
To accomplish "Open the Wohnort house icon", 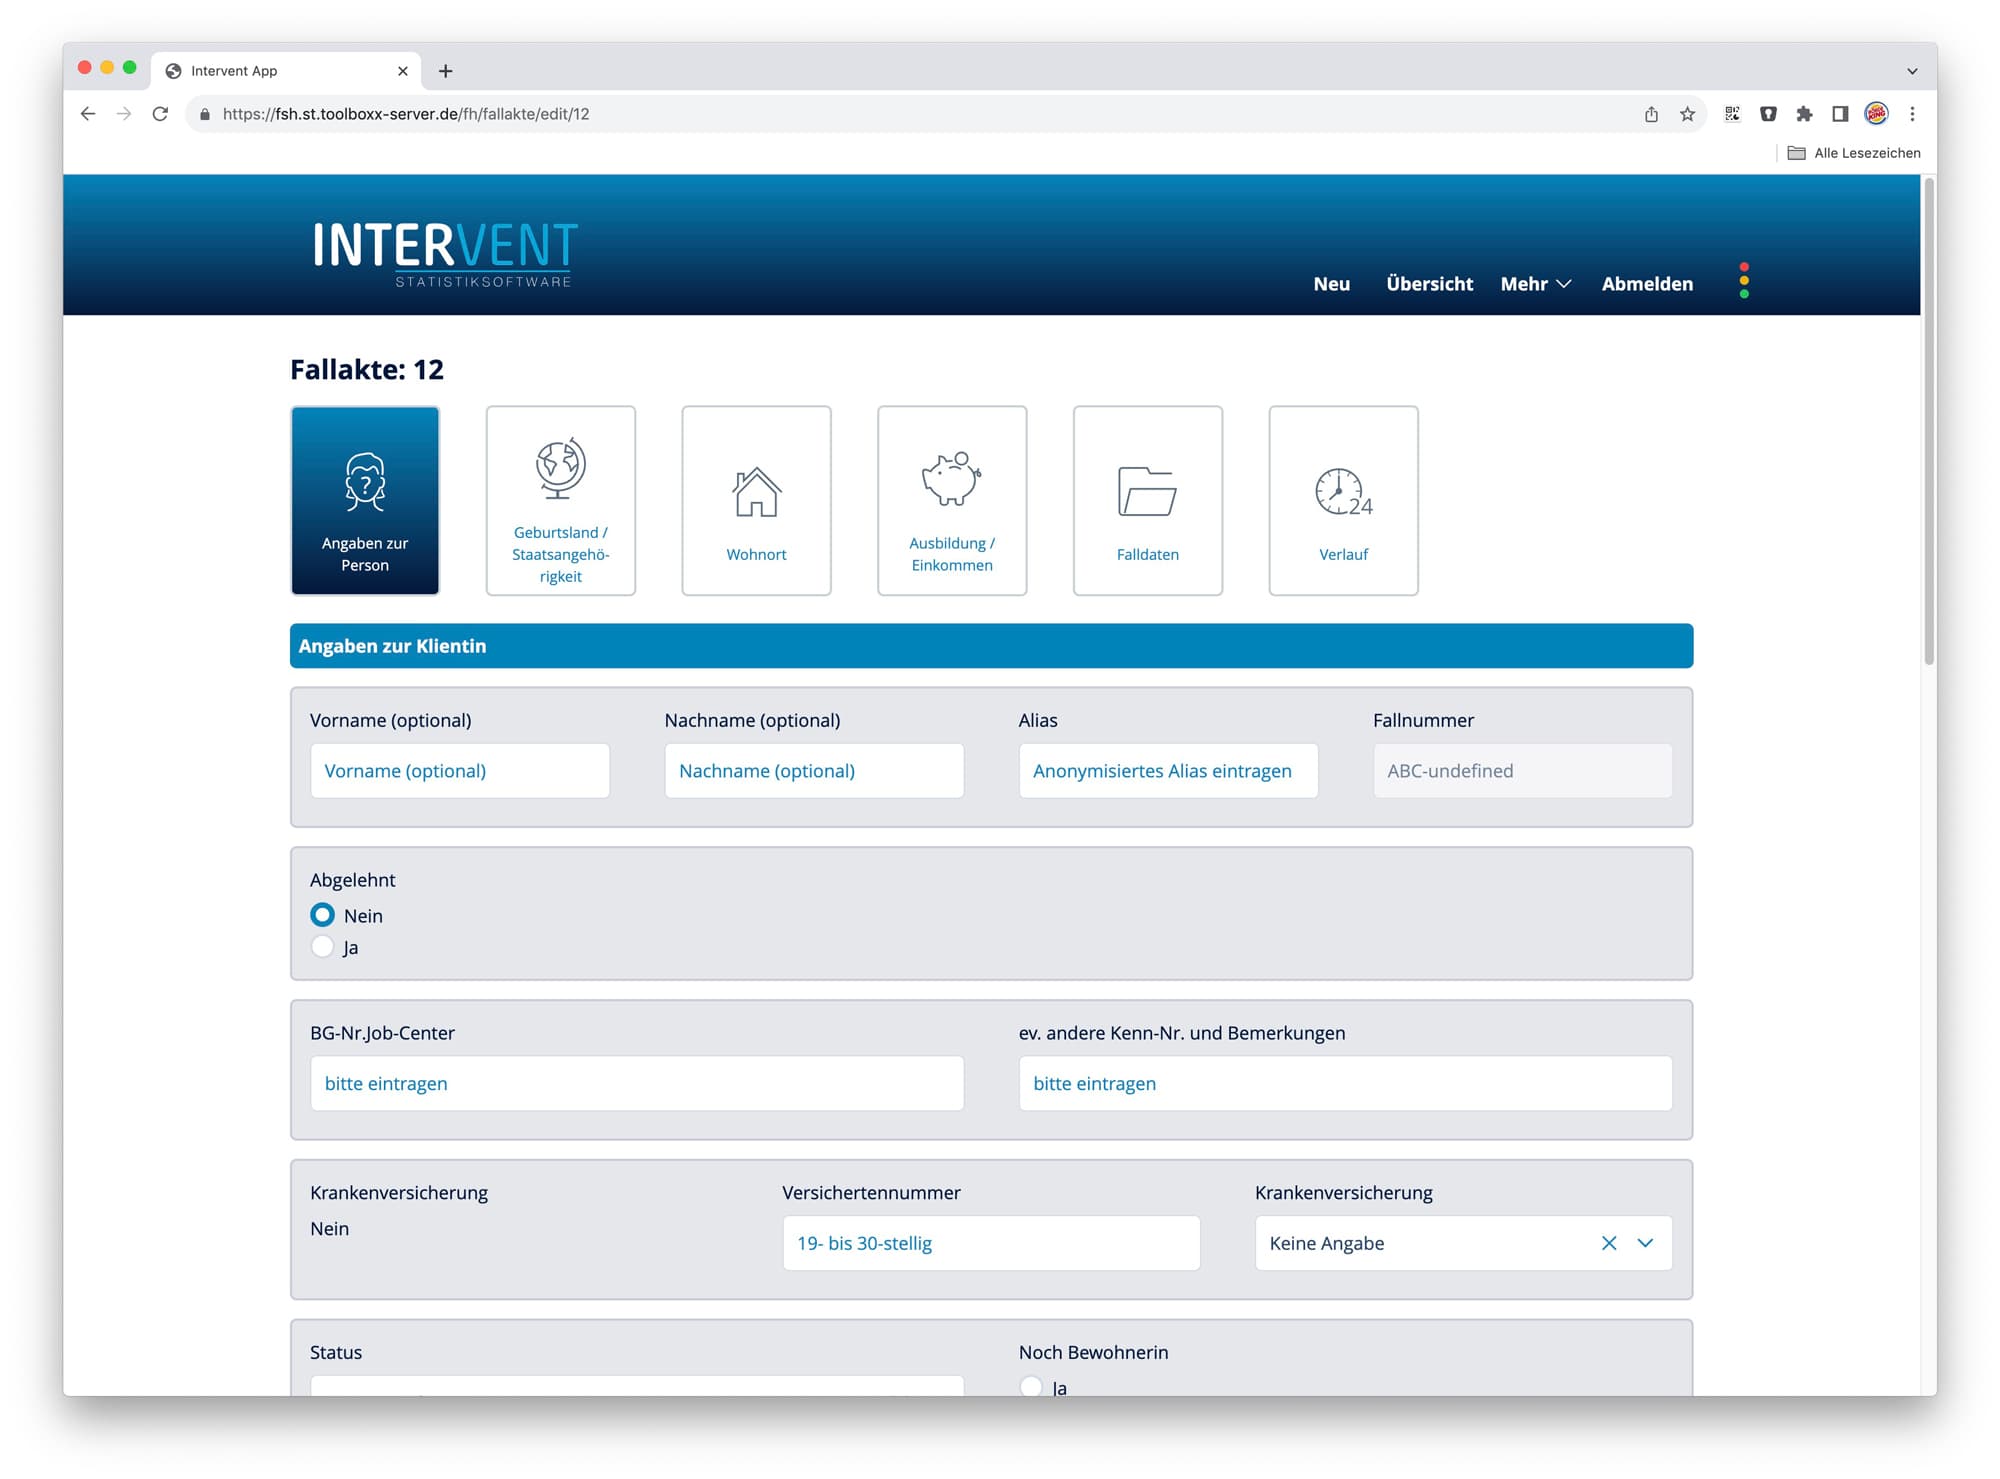I will pos(756,490).
